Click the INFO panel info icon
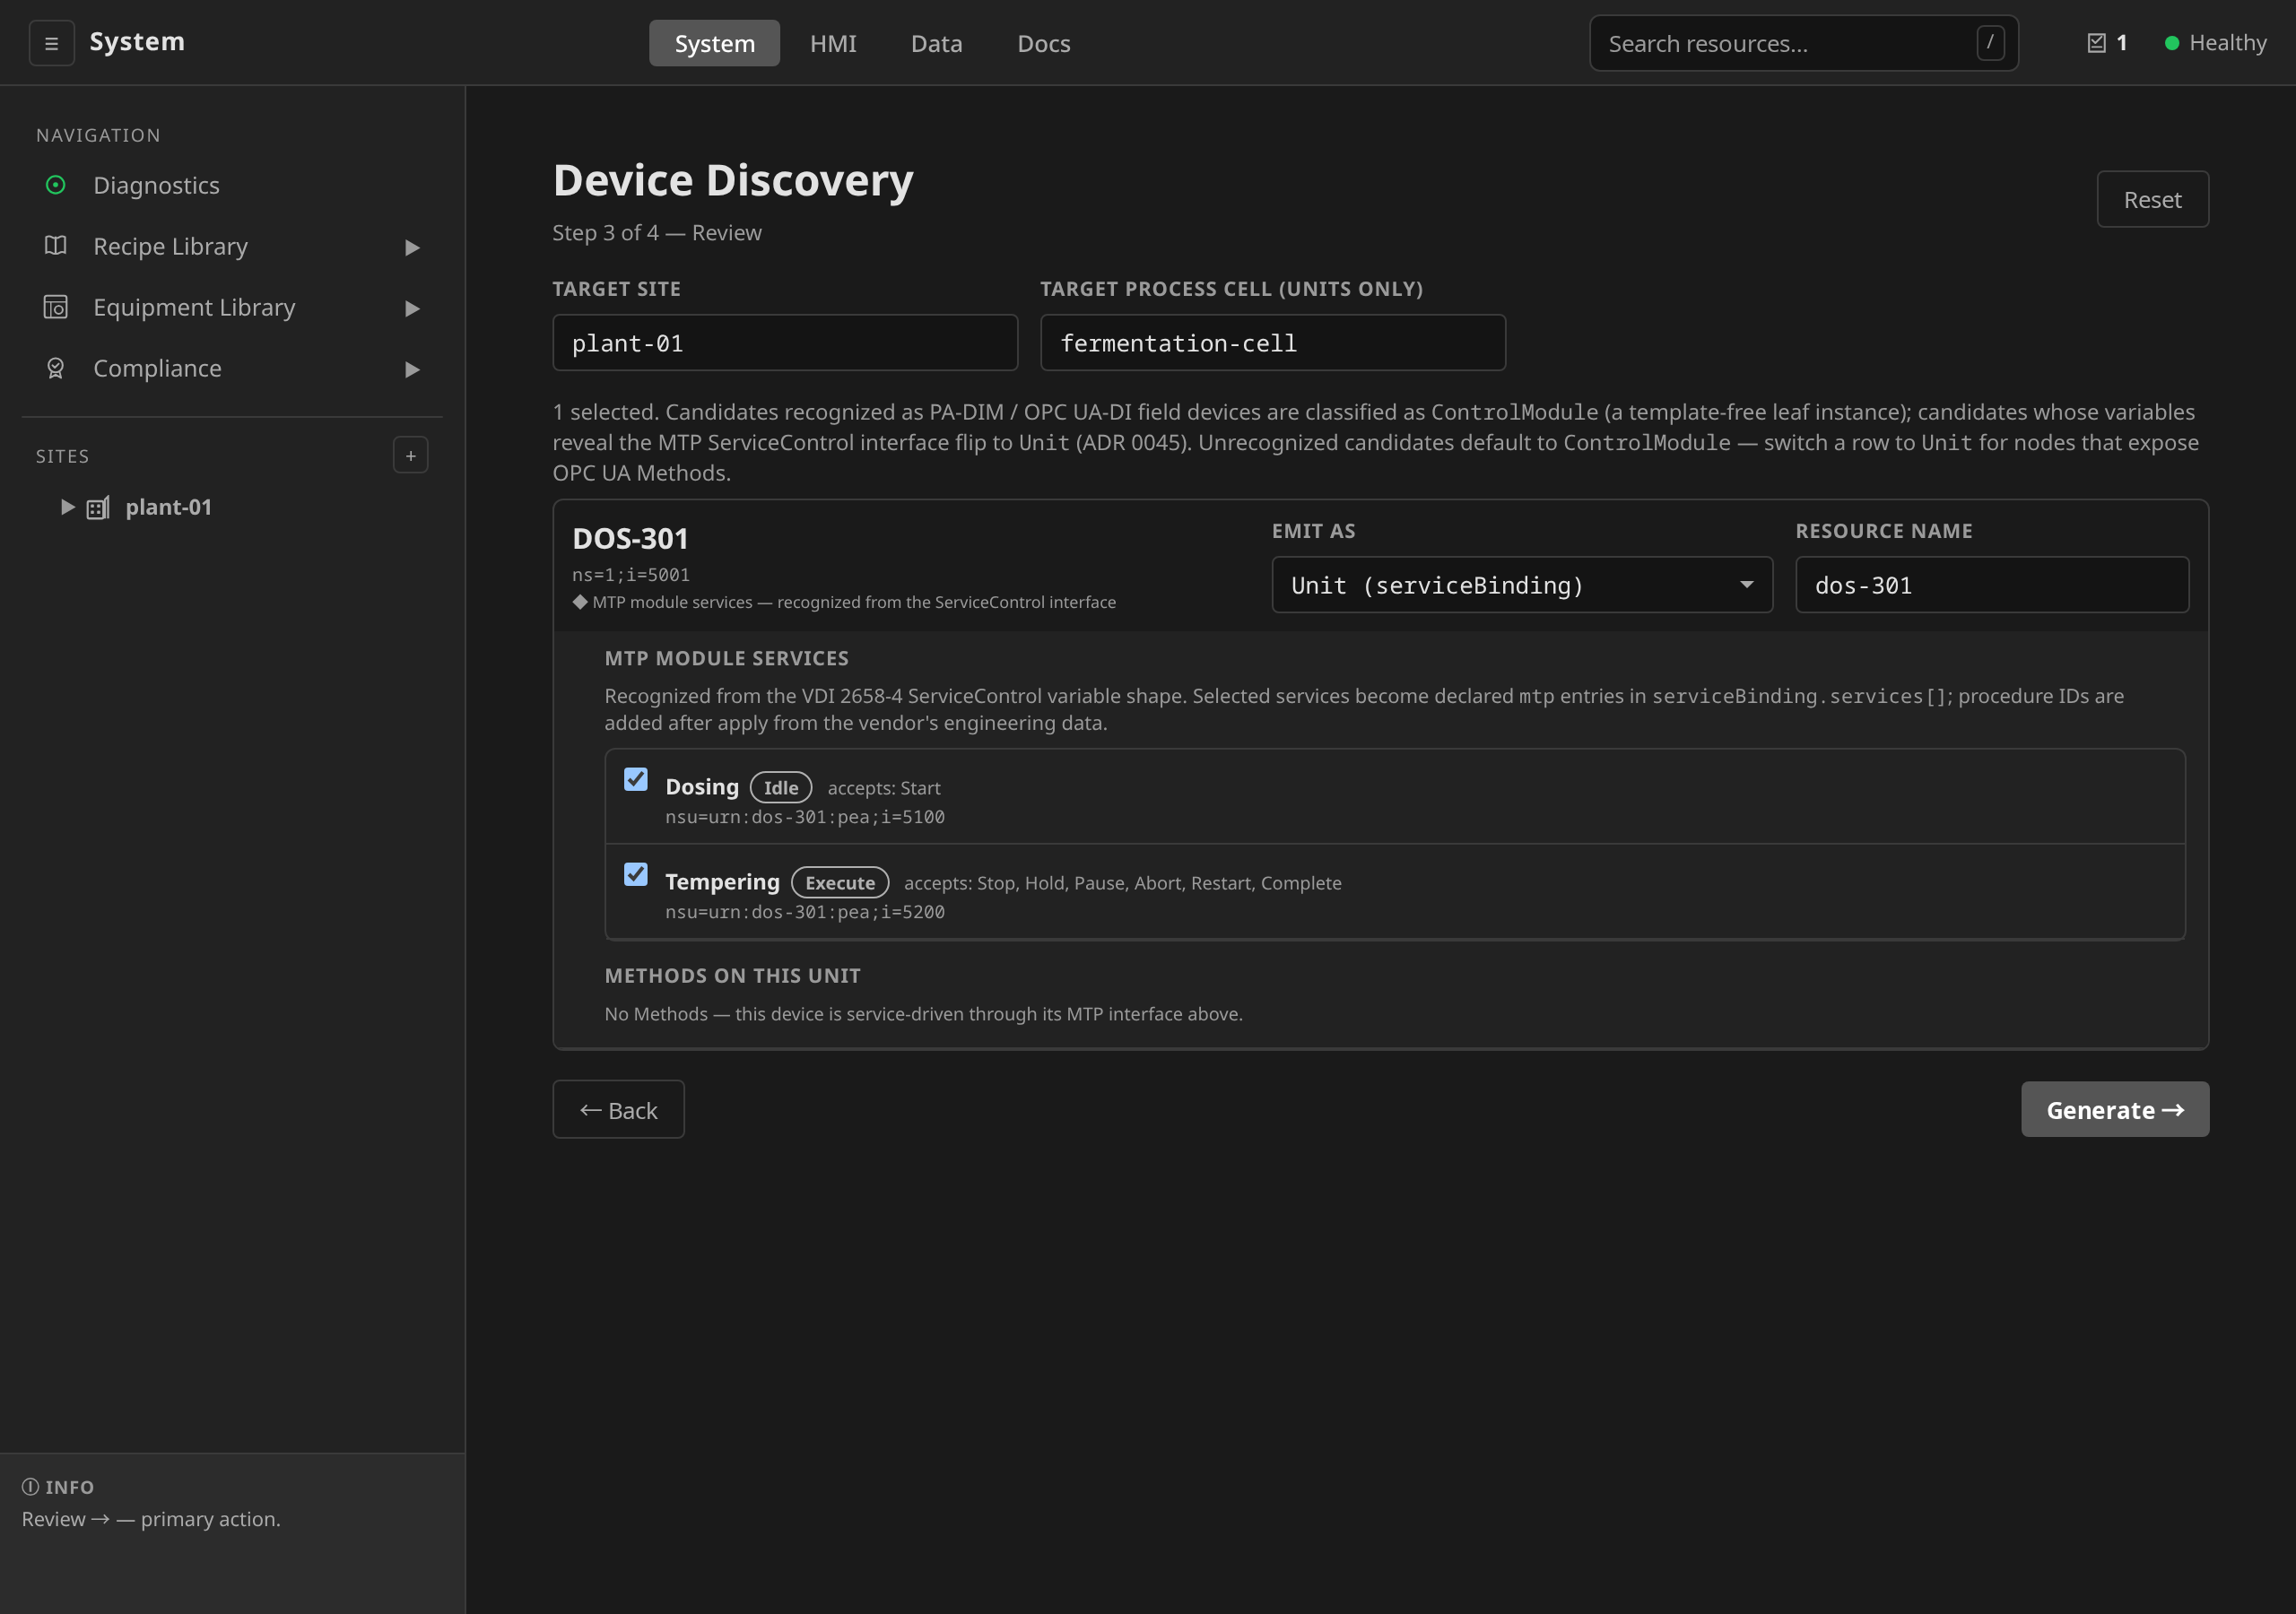 31,1486
